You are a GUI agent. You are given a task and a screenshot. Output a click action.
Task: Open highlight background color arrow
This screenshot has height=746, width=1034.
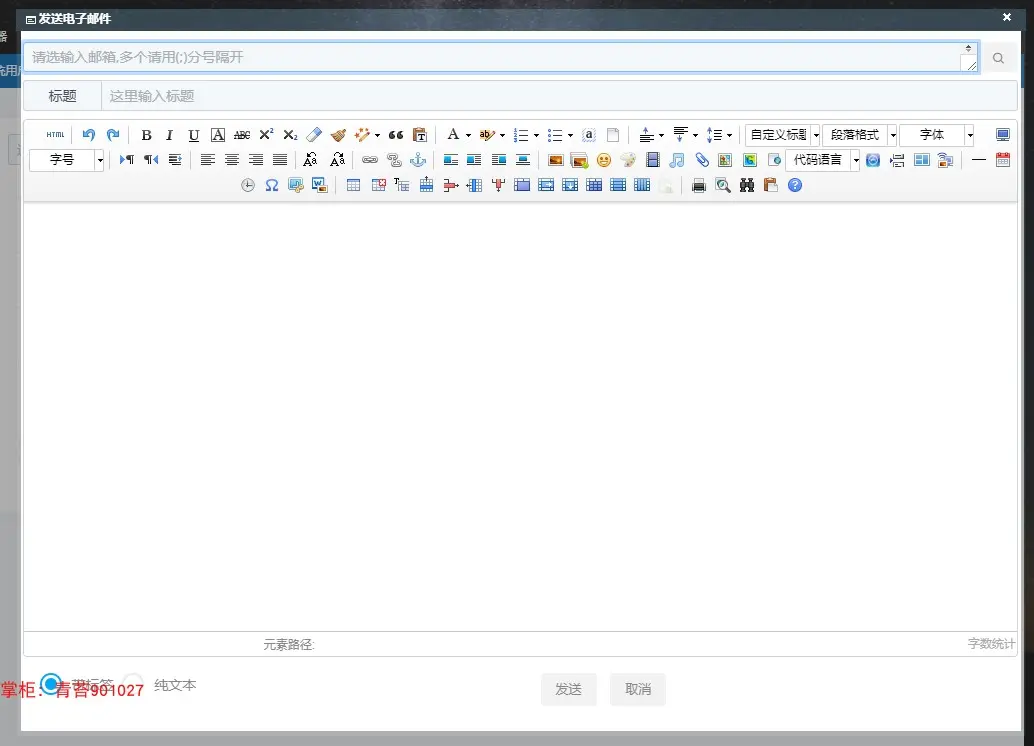coord(502,135)
